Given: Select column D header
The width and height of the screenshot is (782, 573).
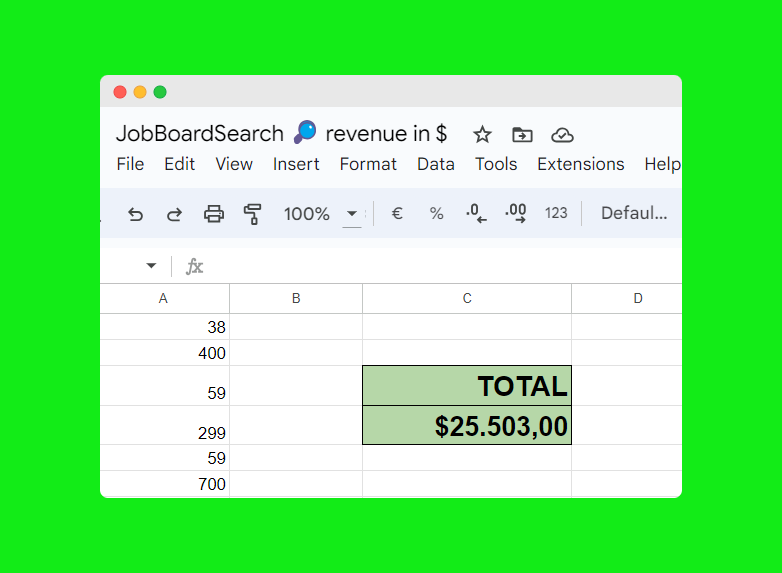Looking at the screenshot, I should coord(627,298).
